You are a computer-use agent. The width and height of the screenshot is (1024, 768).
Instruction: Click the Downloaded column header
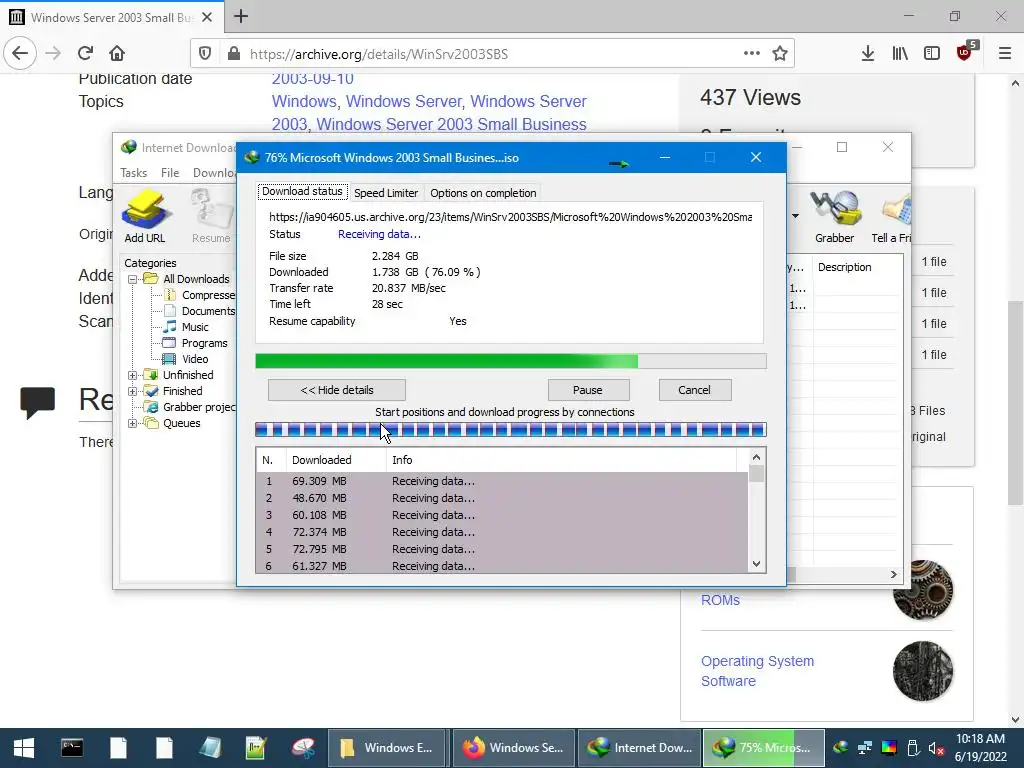[336, 460]
